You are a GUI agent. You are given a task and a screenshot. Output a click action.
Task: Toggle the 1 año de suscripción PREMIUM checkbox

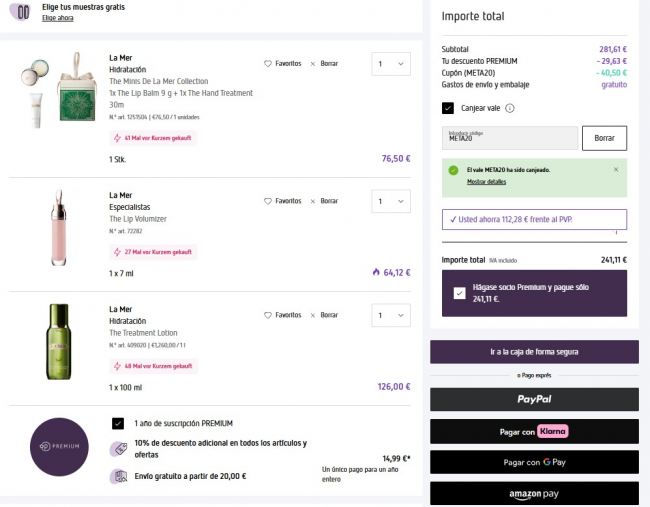pyautogui.click(x=118, y=423)
